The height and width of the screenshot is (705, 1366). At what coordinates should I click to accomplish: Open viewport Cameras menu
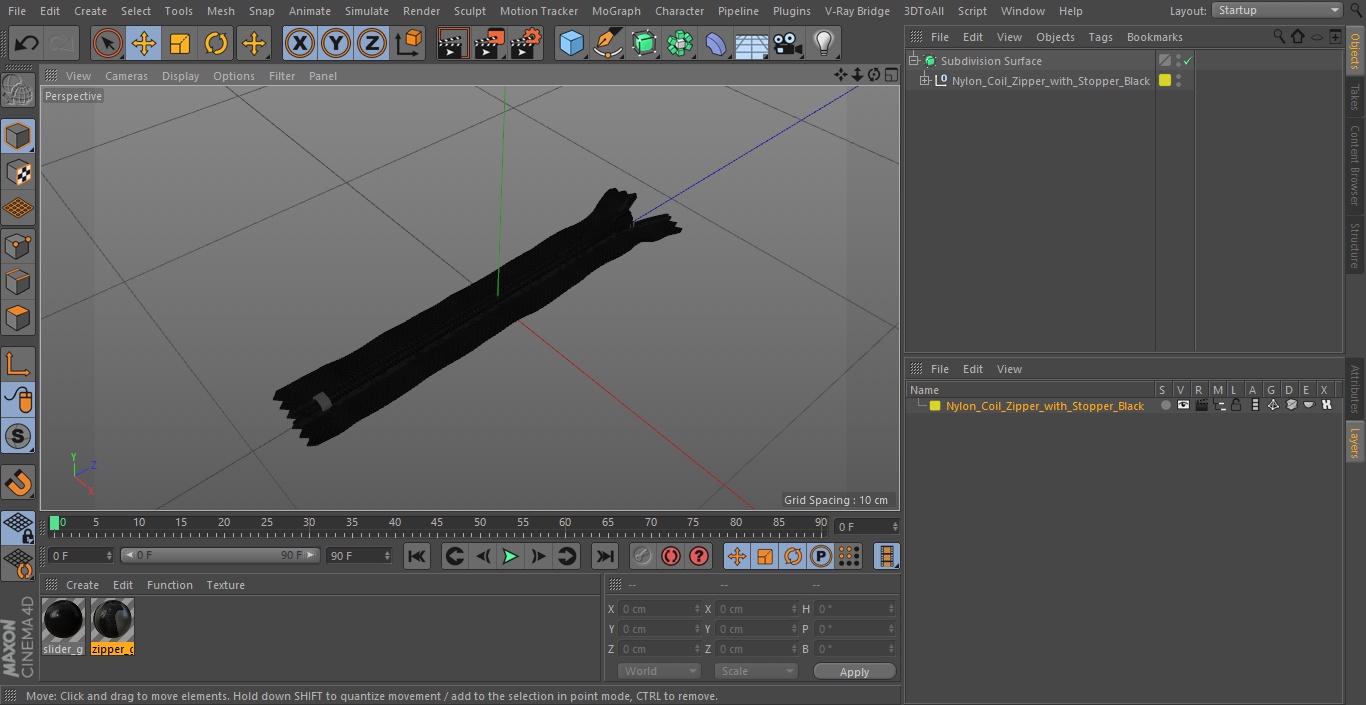[126, 76]
